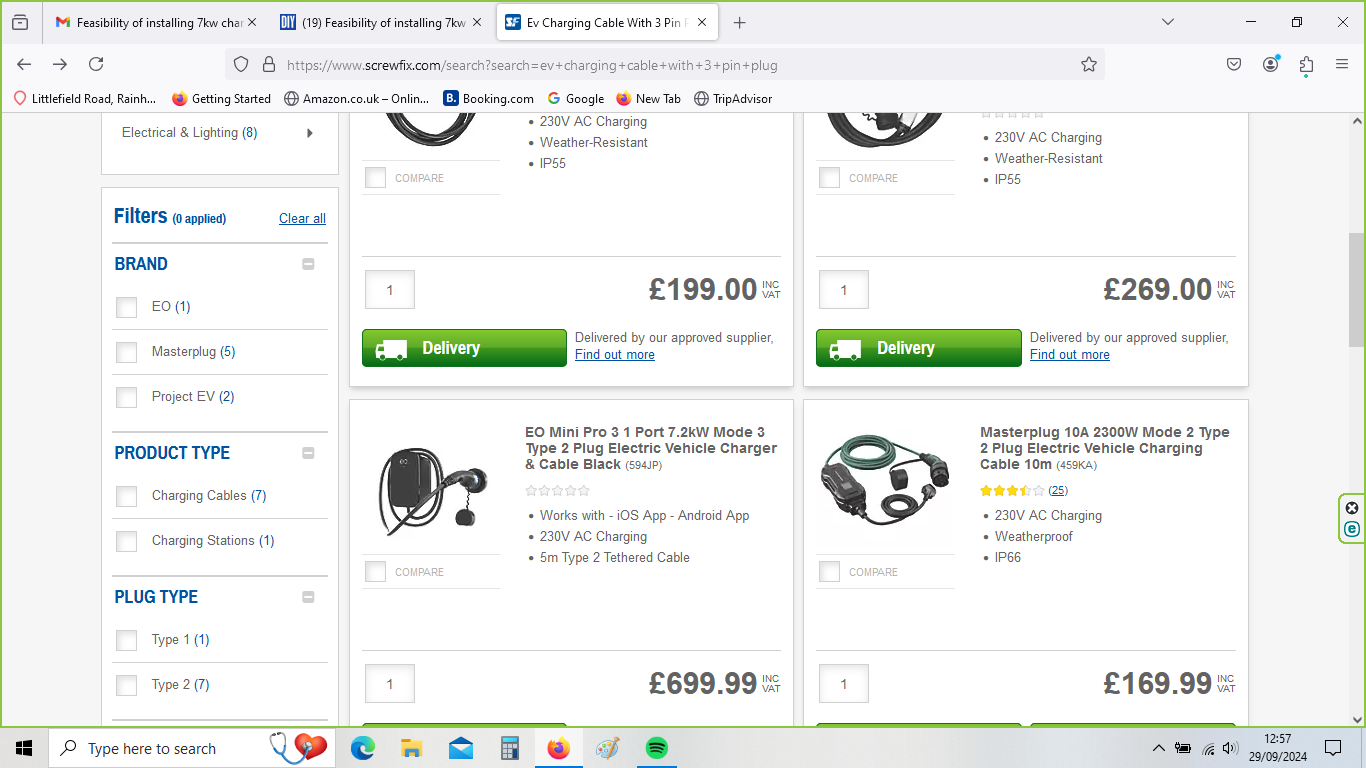Check Compare for the EO Mini Pro 3
Viewport: 1366px width, 768px height.
(375, 572)
